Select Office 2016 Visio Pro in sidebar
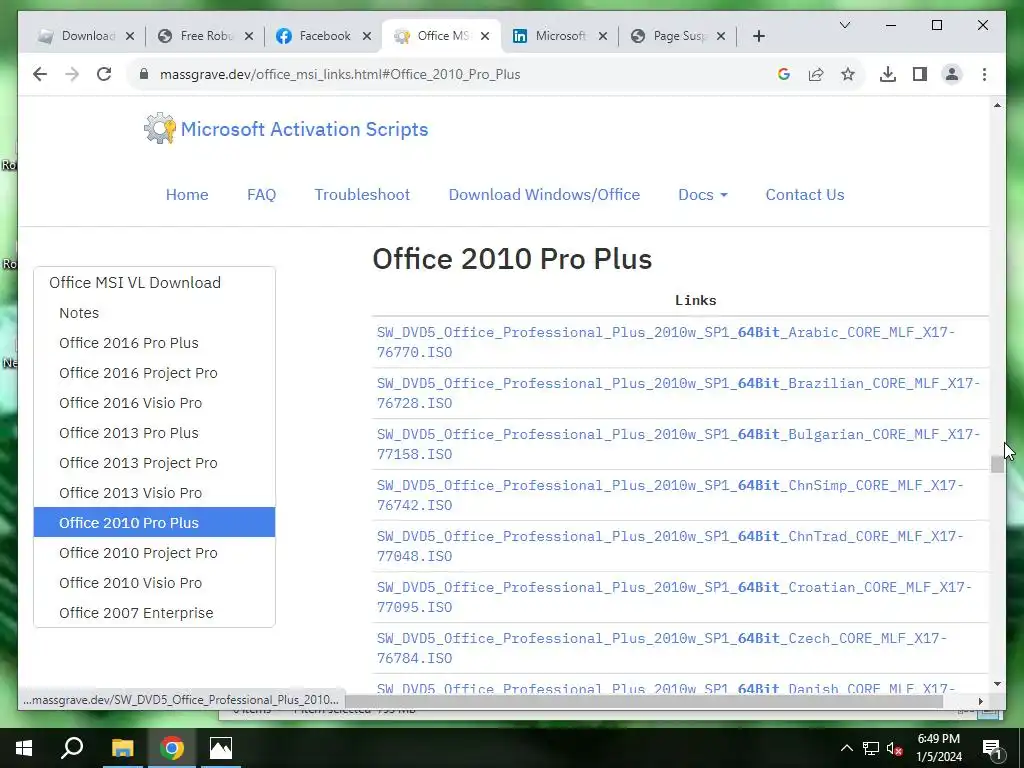 click(154, 403)
